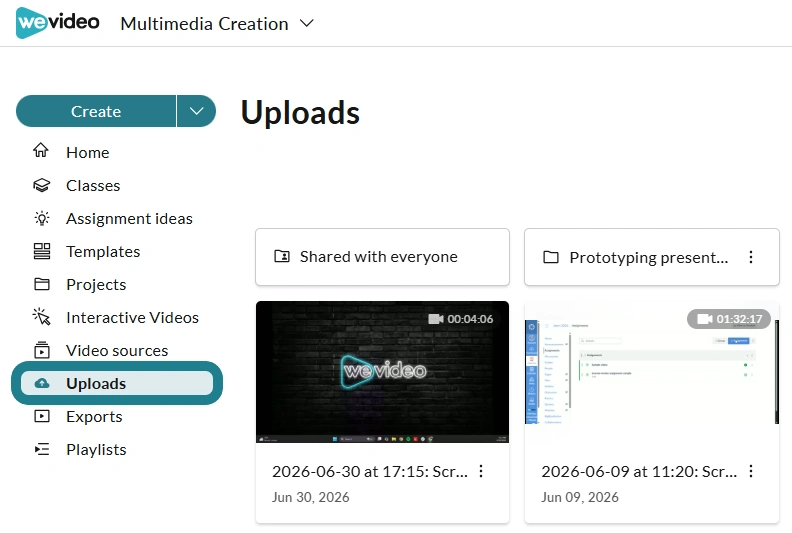Click the Jun 30, 2026 date text
The width and height of the screenshot is (792, 533).
[311, 497]
